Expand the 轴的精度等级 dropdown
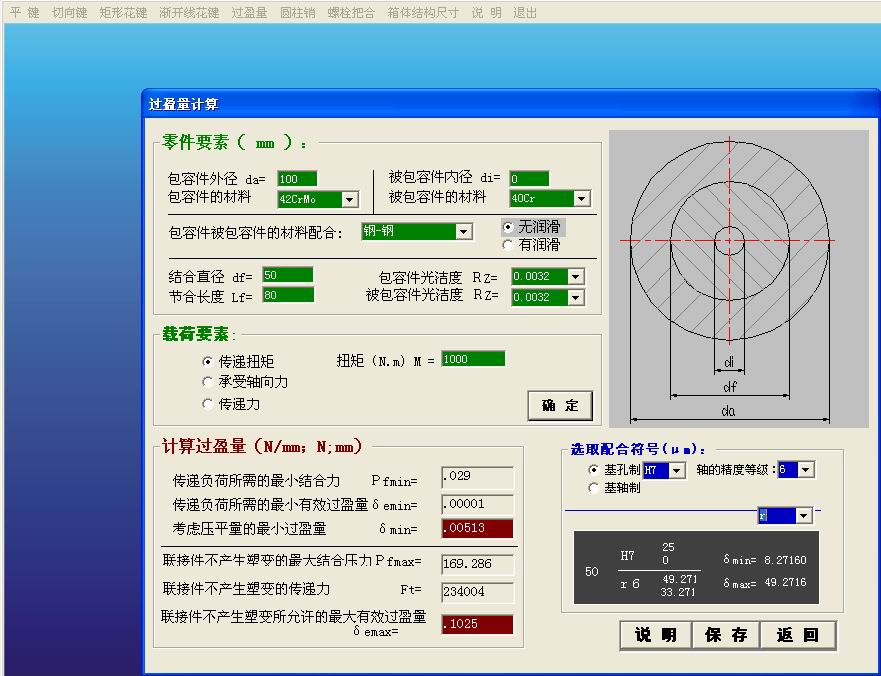This screenshot has width=881, height=676. [x=806, y=469]
